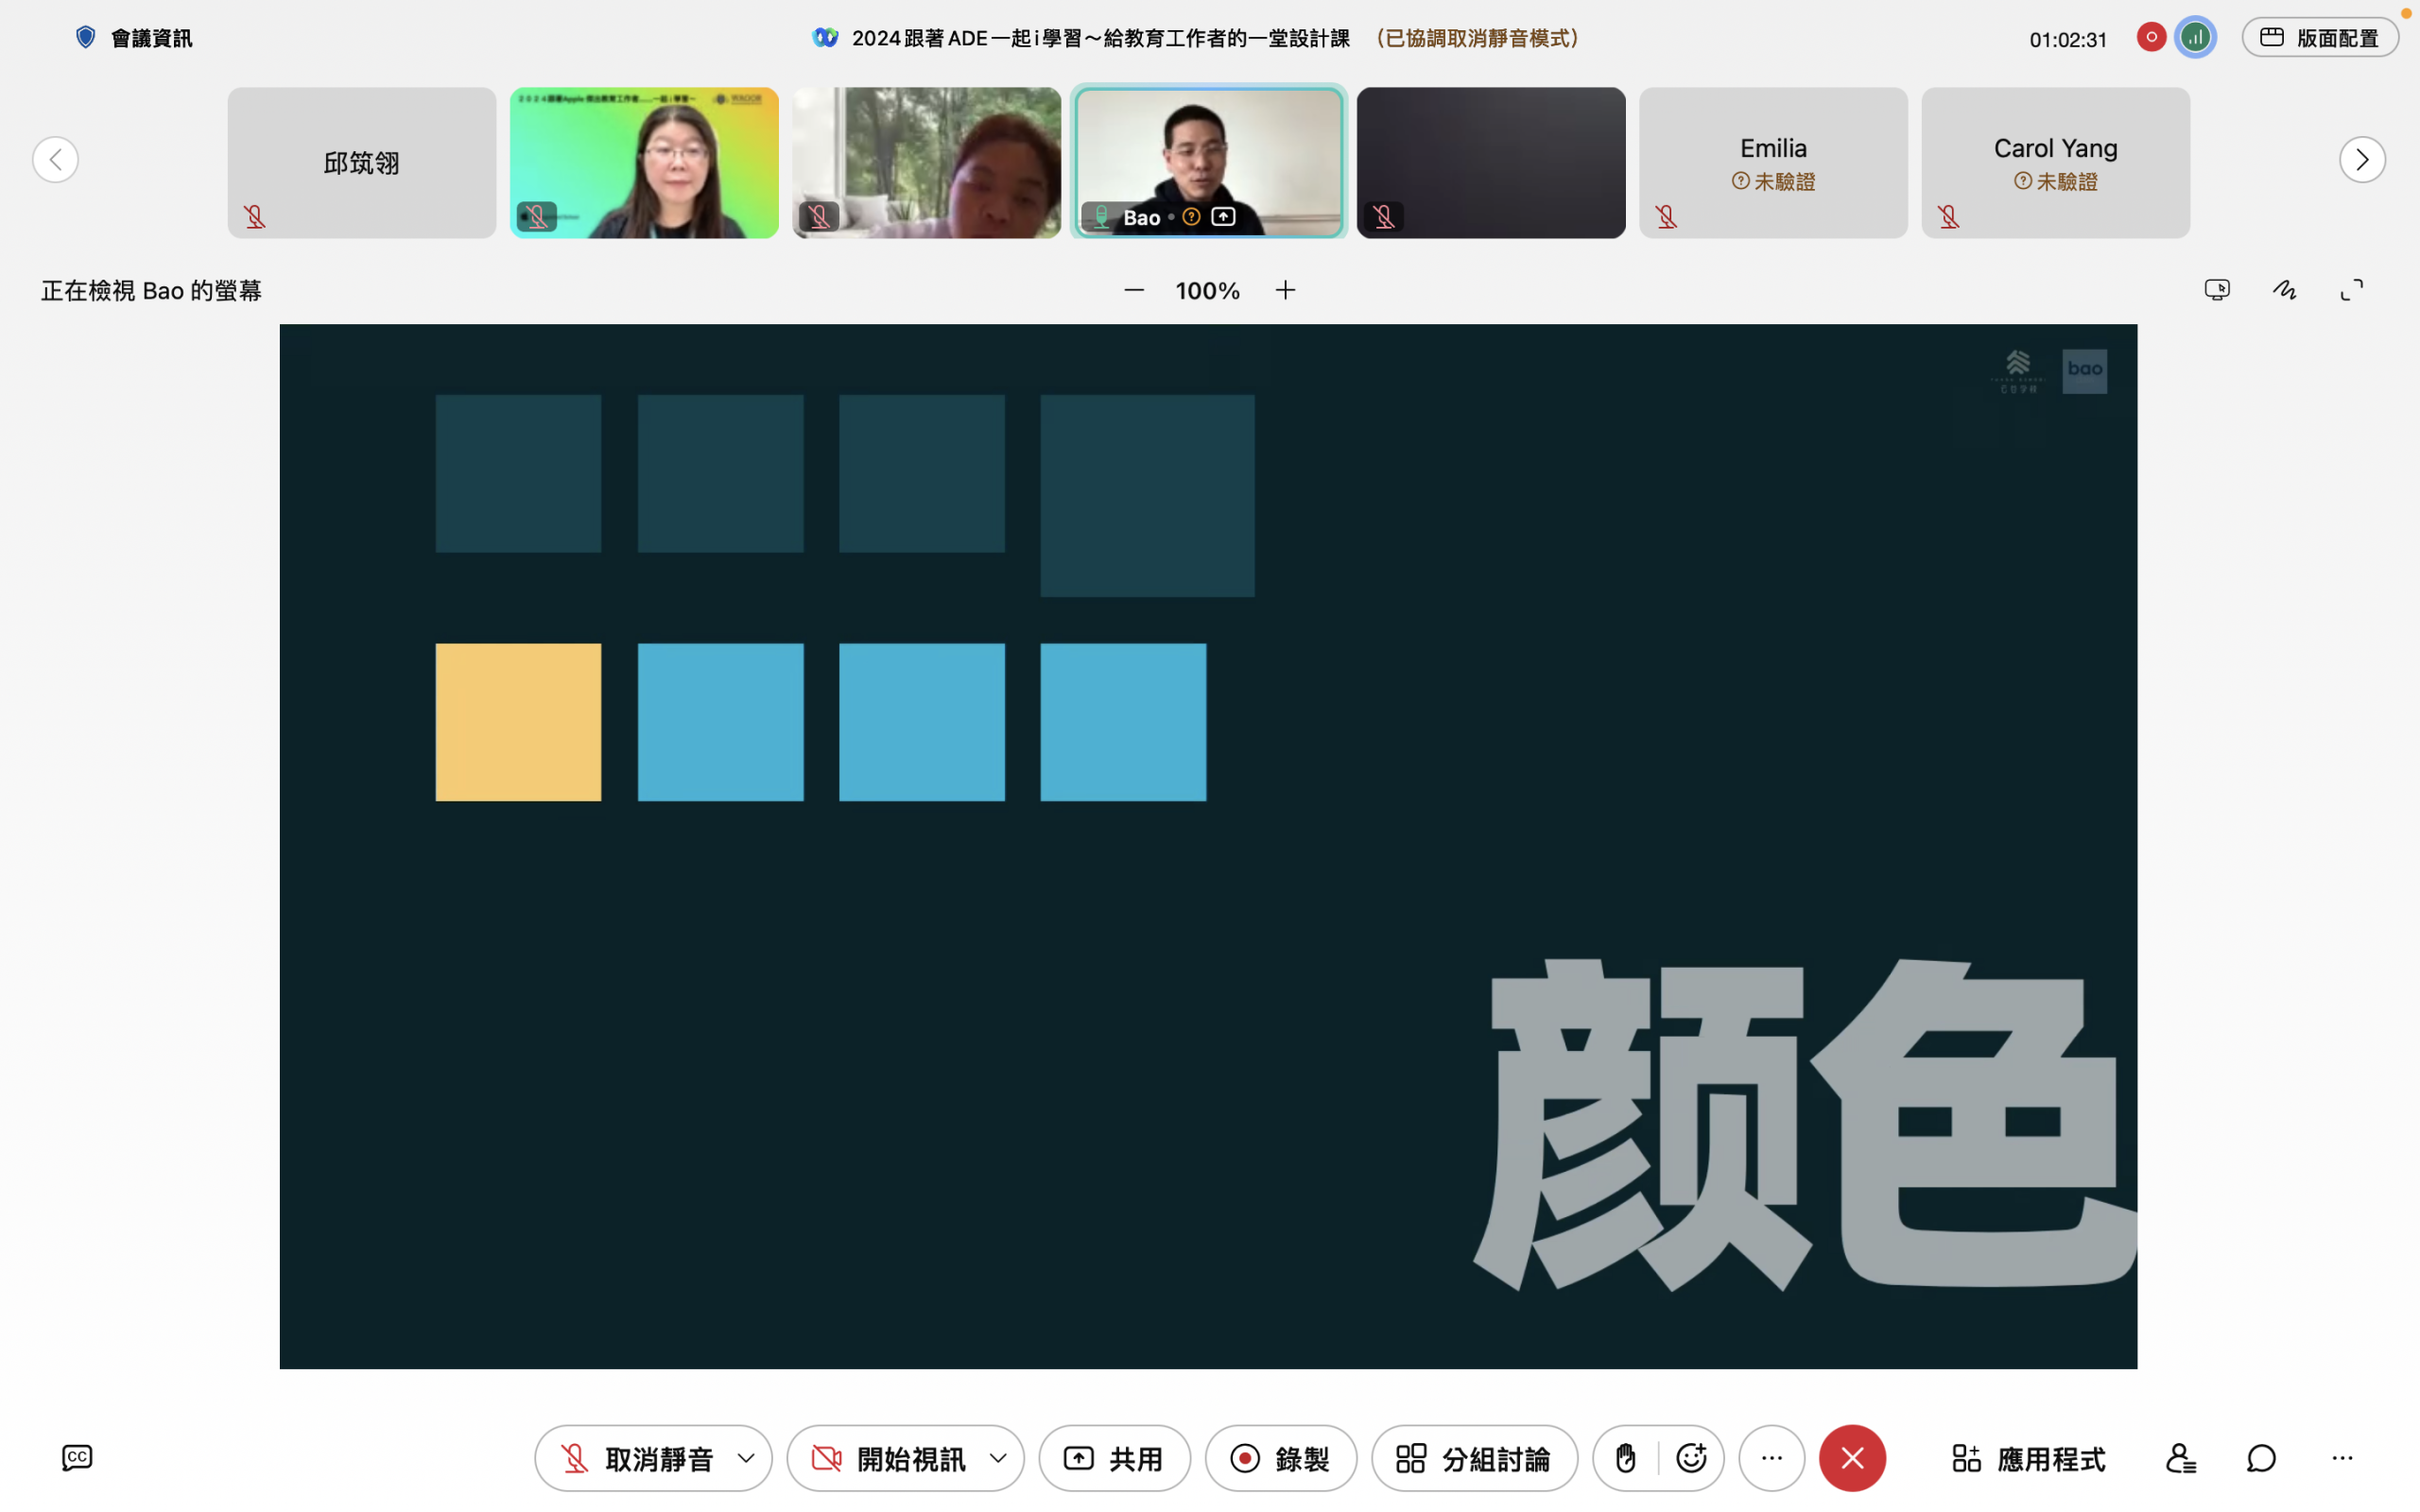Viewport: 2420px width, 1512px height.
Task: Increase zoom with the plus button
Action: (1285, 290)
